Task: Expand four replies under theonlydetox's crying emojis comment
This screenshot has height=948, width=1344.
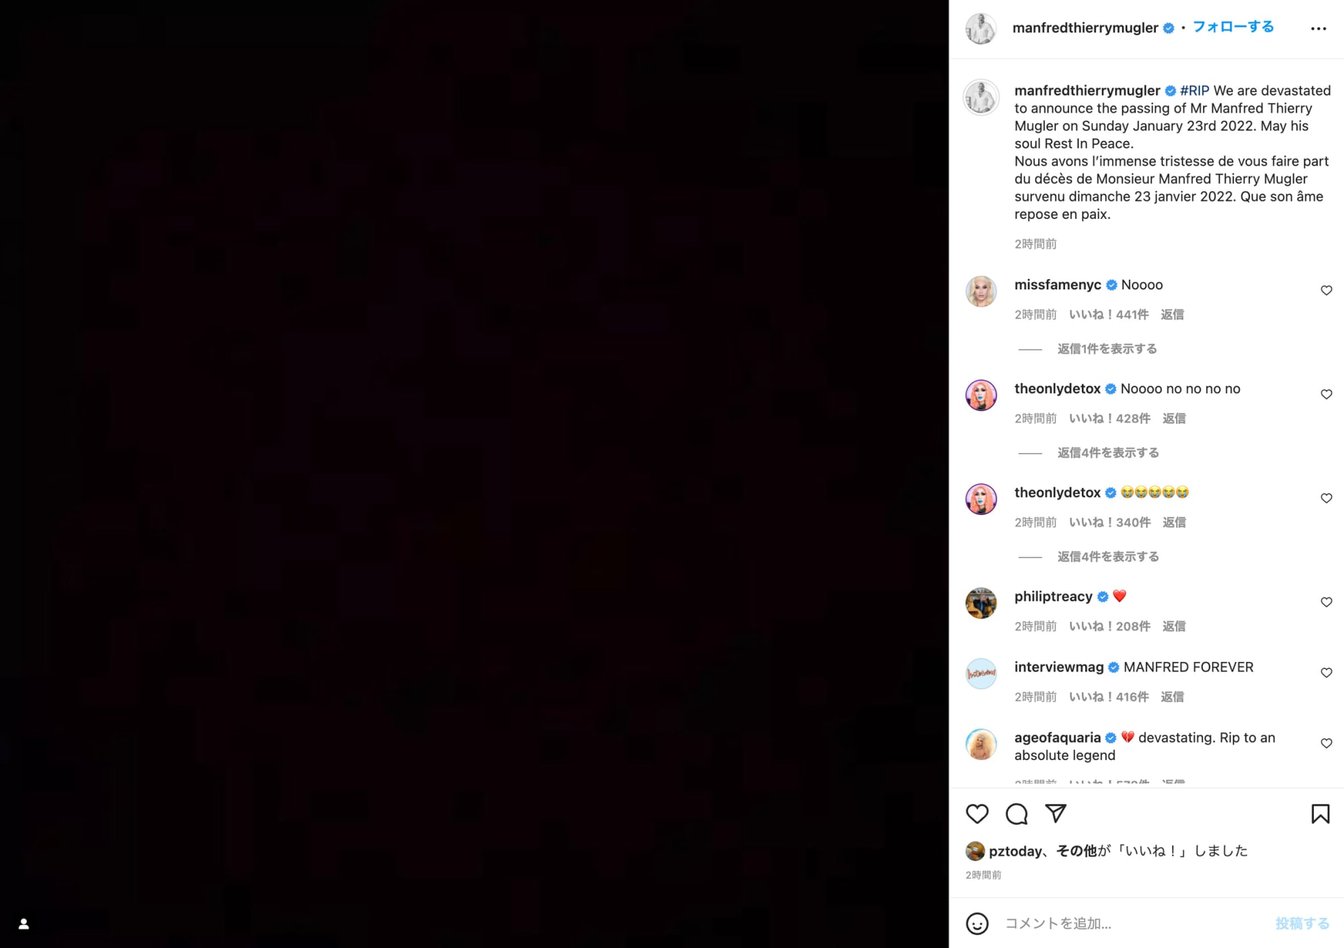Action: point(1108,557)
